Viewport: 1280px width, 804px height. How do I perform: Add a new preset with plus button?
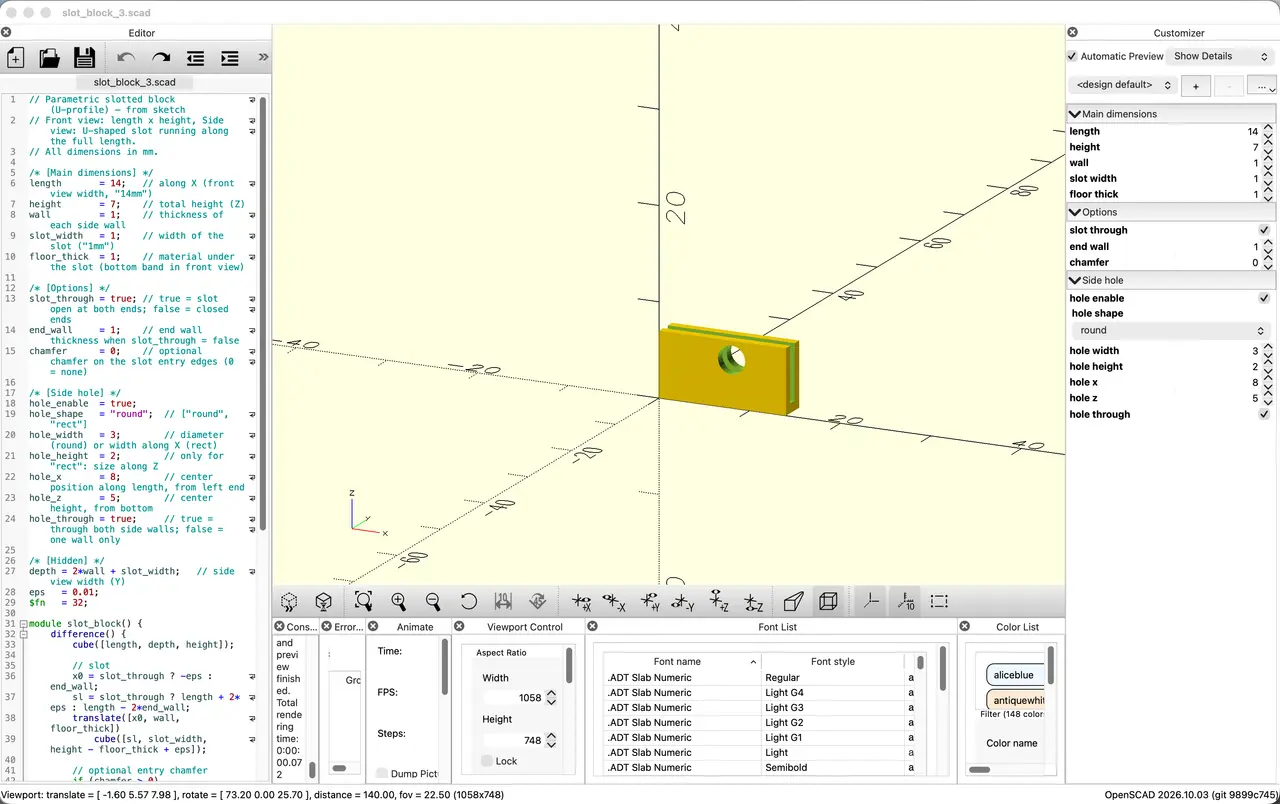click(1196, 86)
